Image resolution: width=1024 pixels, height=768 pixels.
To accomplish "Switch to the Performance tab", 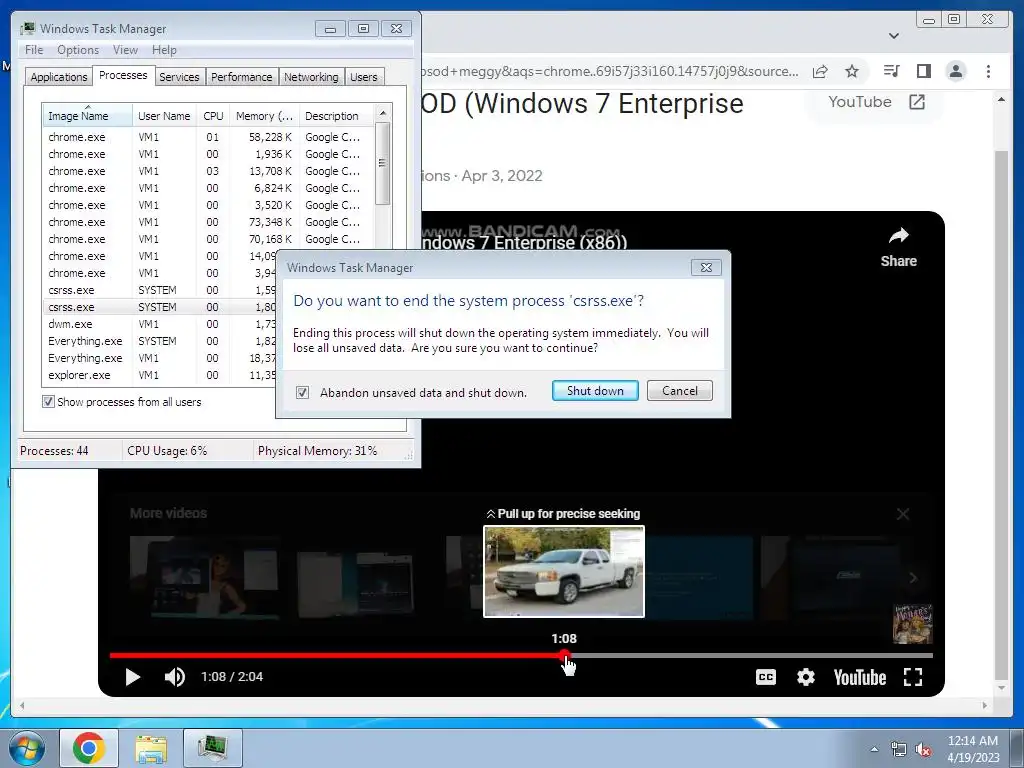I will pos(242,77).
